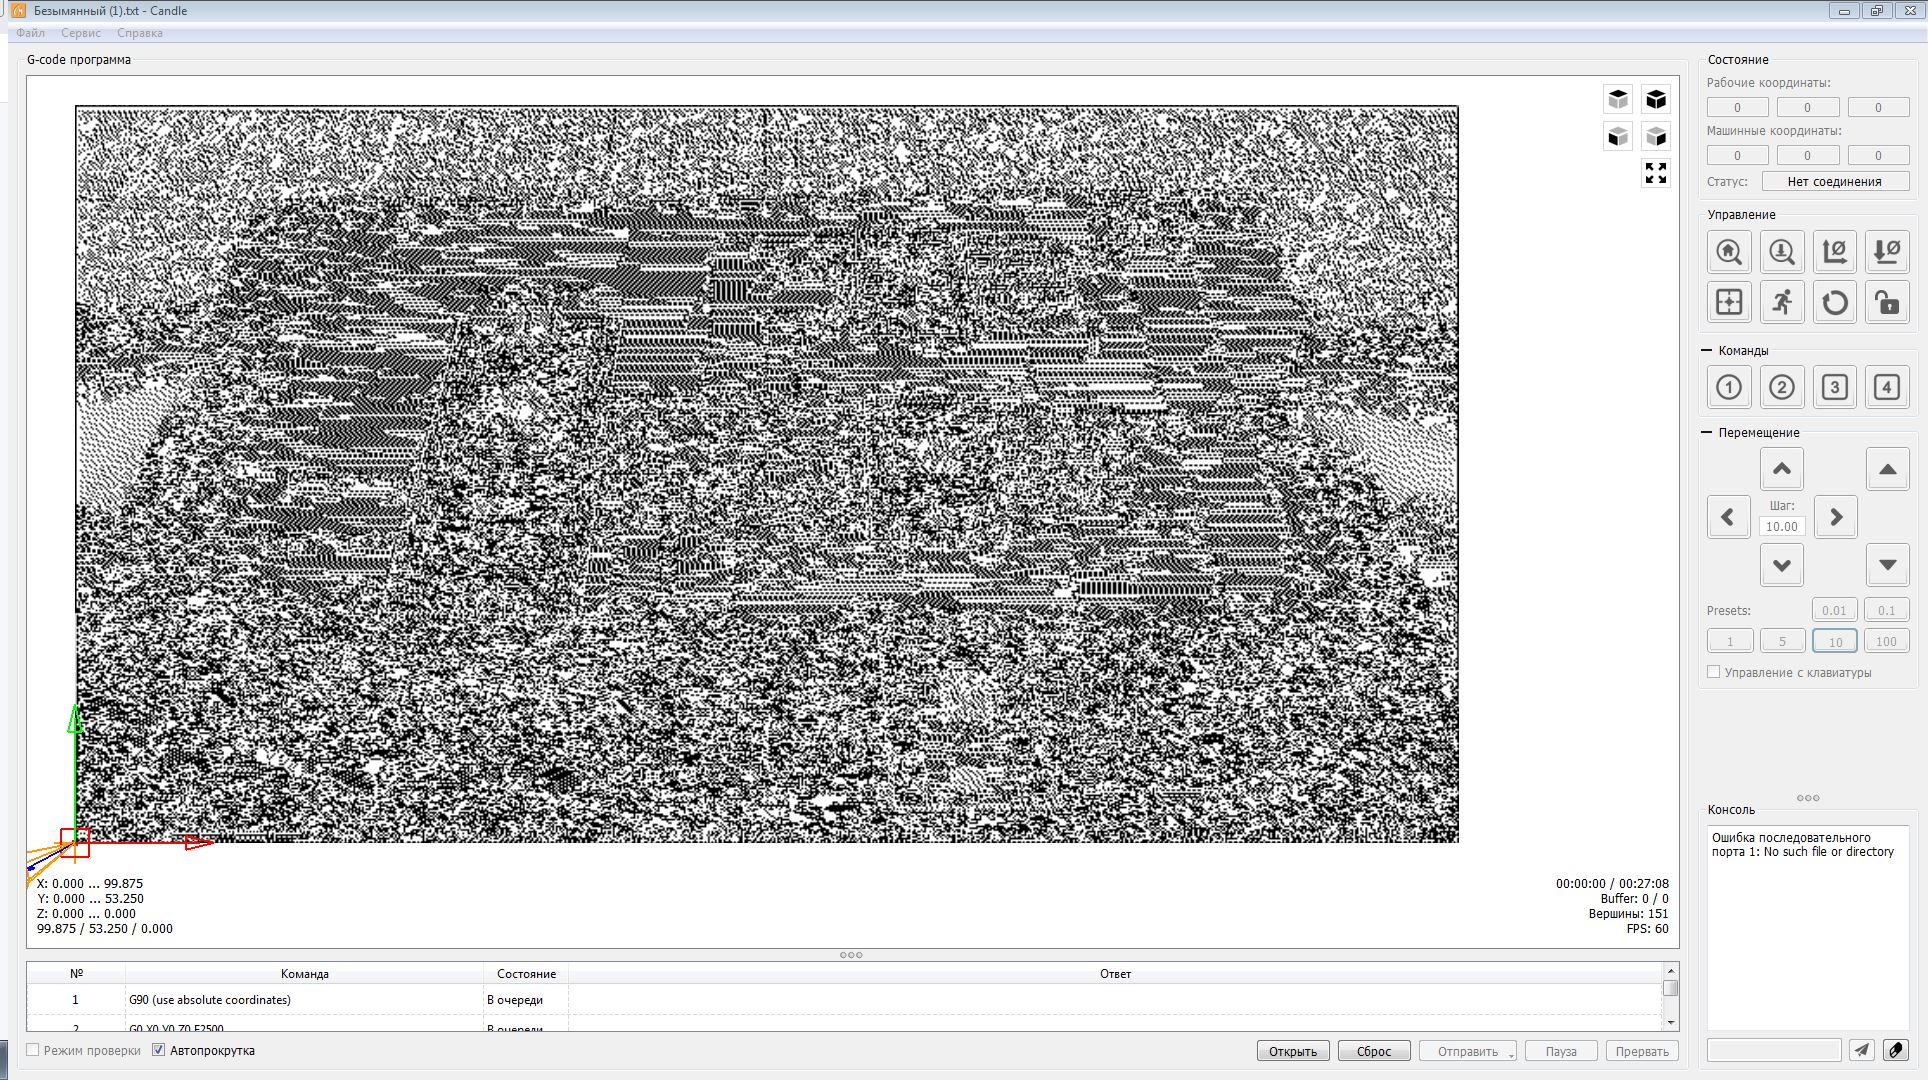Click the Home machine icon
The height and width of the screenshot is (1080, 1928).
[x=1729, y=252]
